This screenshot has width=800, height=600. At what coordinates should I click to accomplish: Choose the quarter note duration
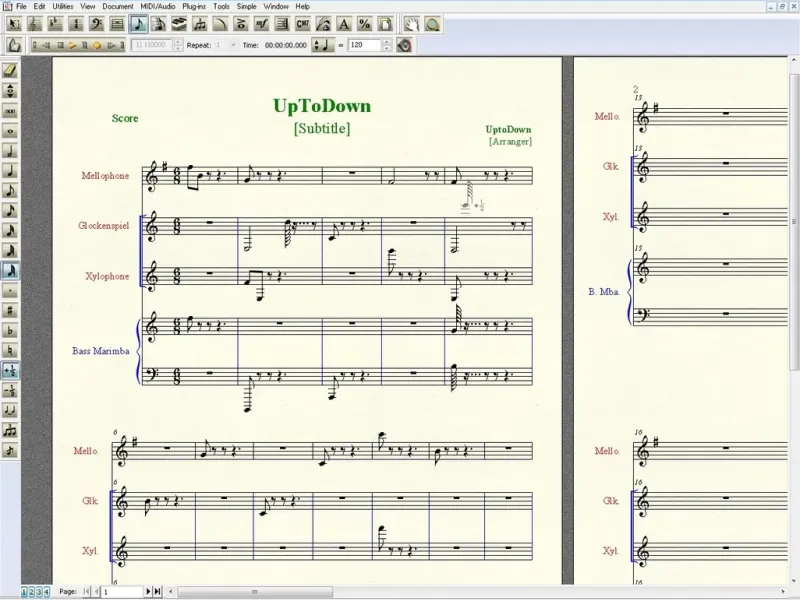tap(10, 170)
